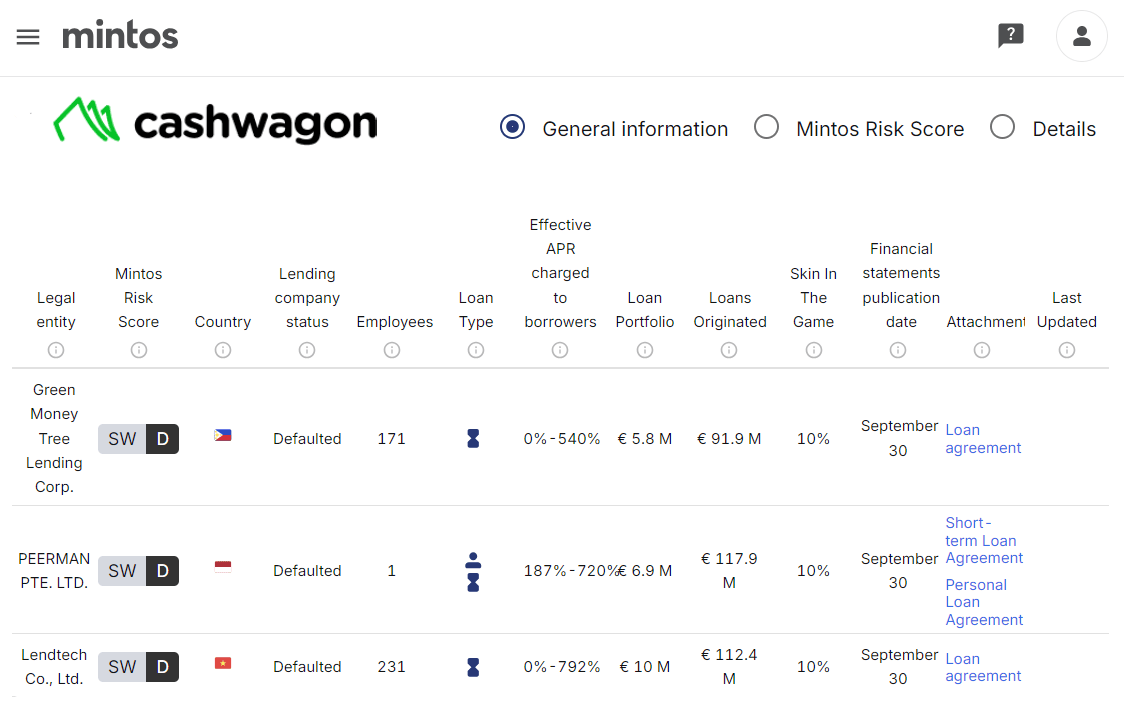Open the Personal Loan Agreement link
Image resolution: width=1124 pixels, height=706 pixels.
click(984, 602)
